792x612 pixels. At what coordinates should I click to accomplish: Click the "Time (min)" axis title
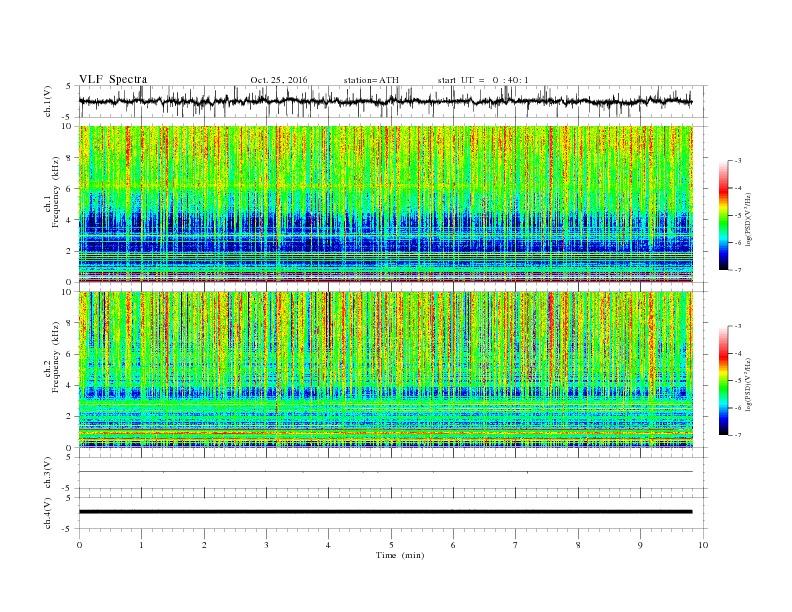[x=400, y=555]
